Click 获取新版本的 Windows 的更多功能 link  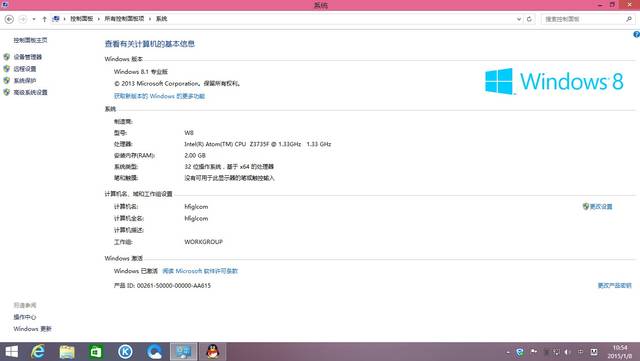pyautogui.click(x=160, y=96)
